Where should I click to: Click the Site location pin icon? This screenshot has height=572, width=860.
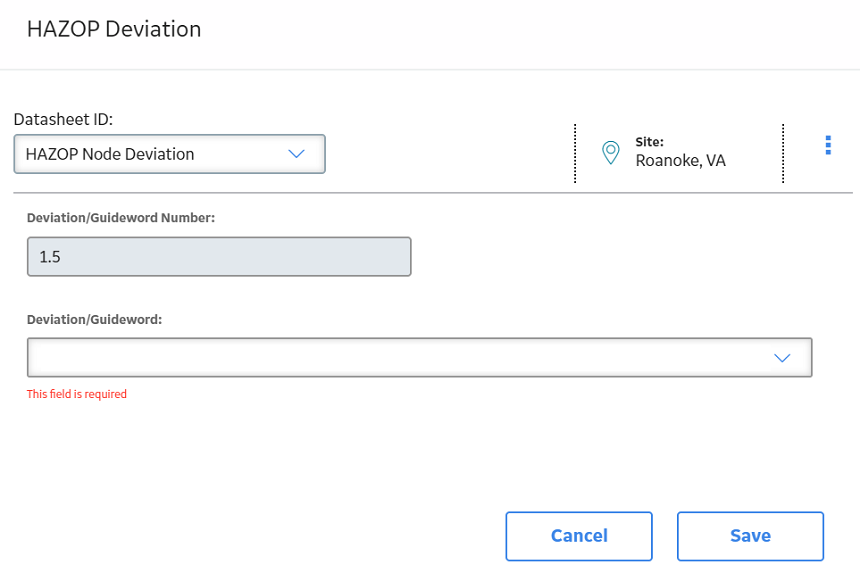pos(610,152)
